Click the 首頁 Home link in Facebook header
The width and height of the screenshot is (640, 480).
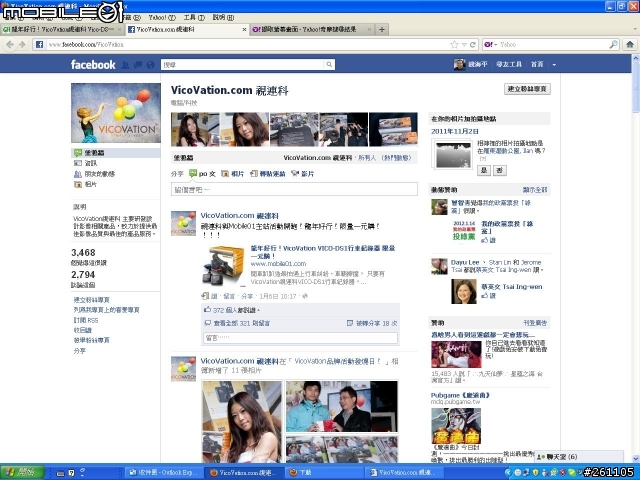[x=537, y=64]
